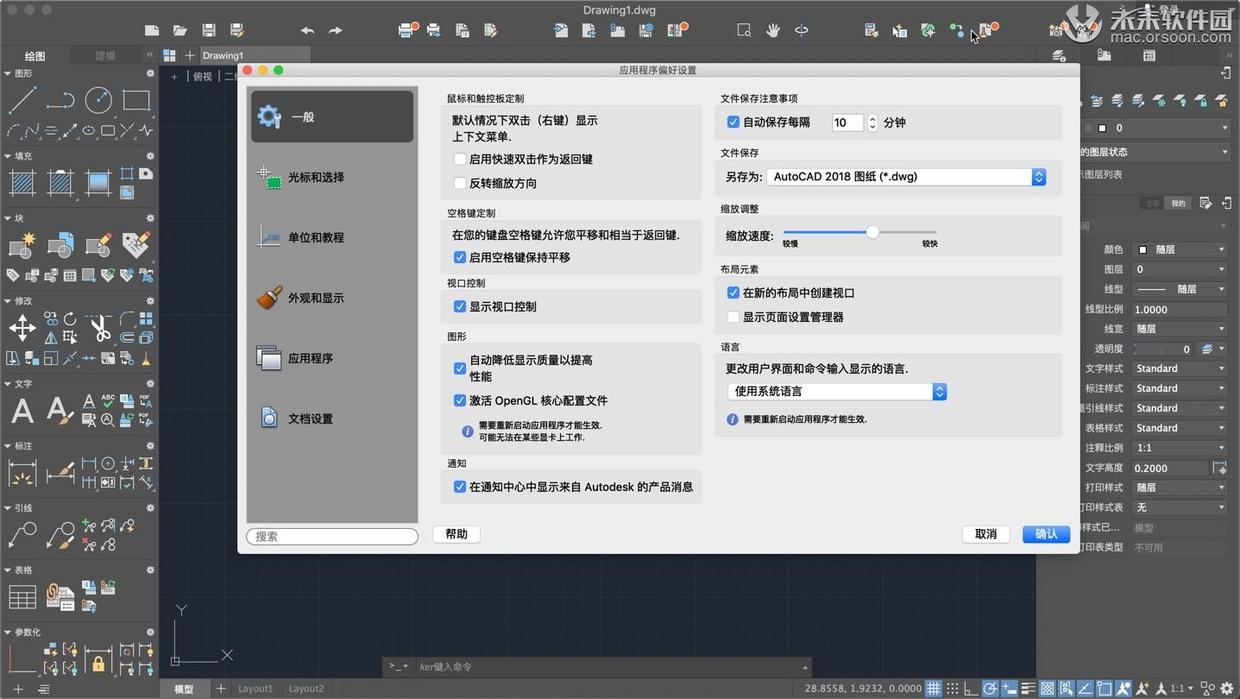Click the 帮助 button

(x=457, y=534)
